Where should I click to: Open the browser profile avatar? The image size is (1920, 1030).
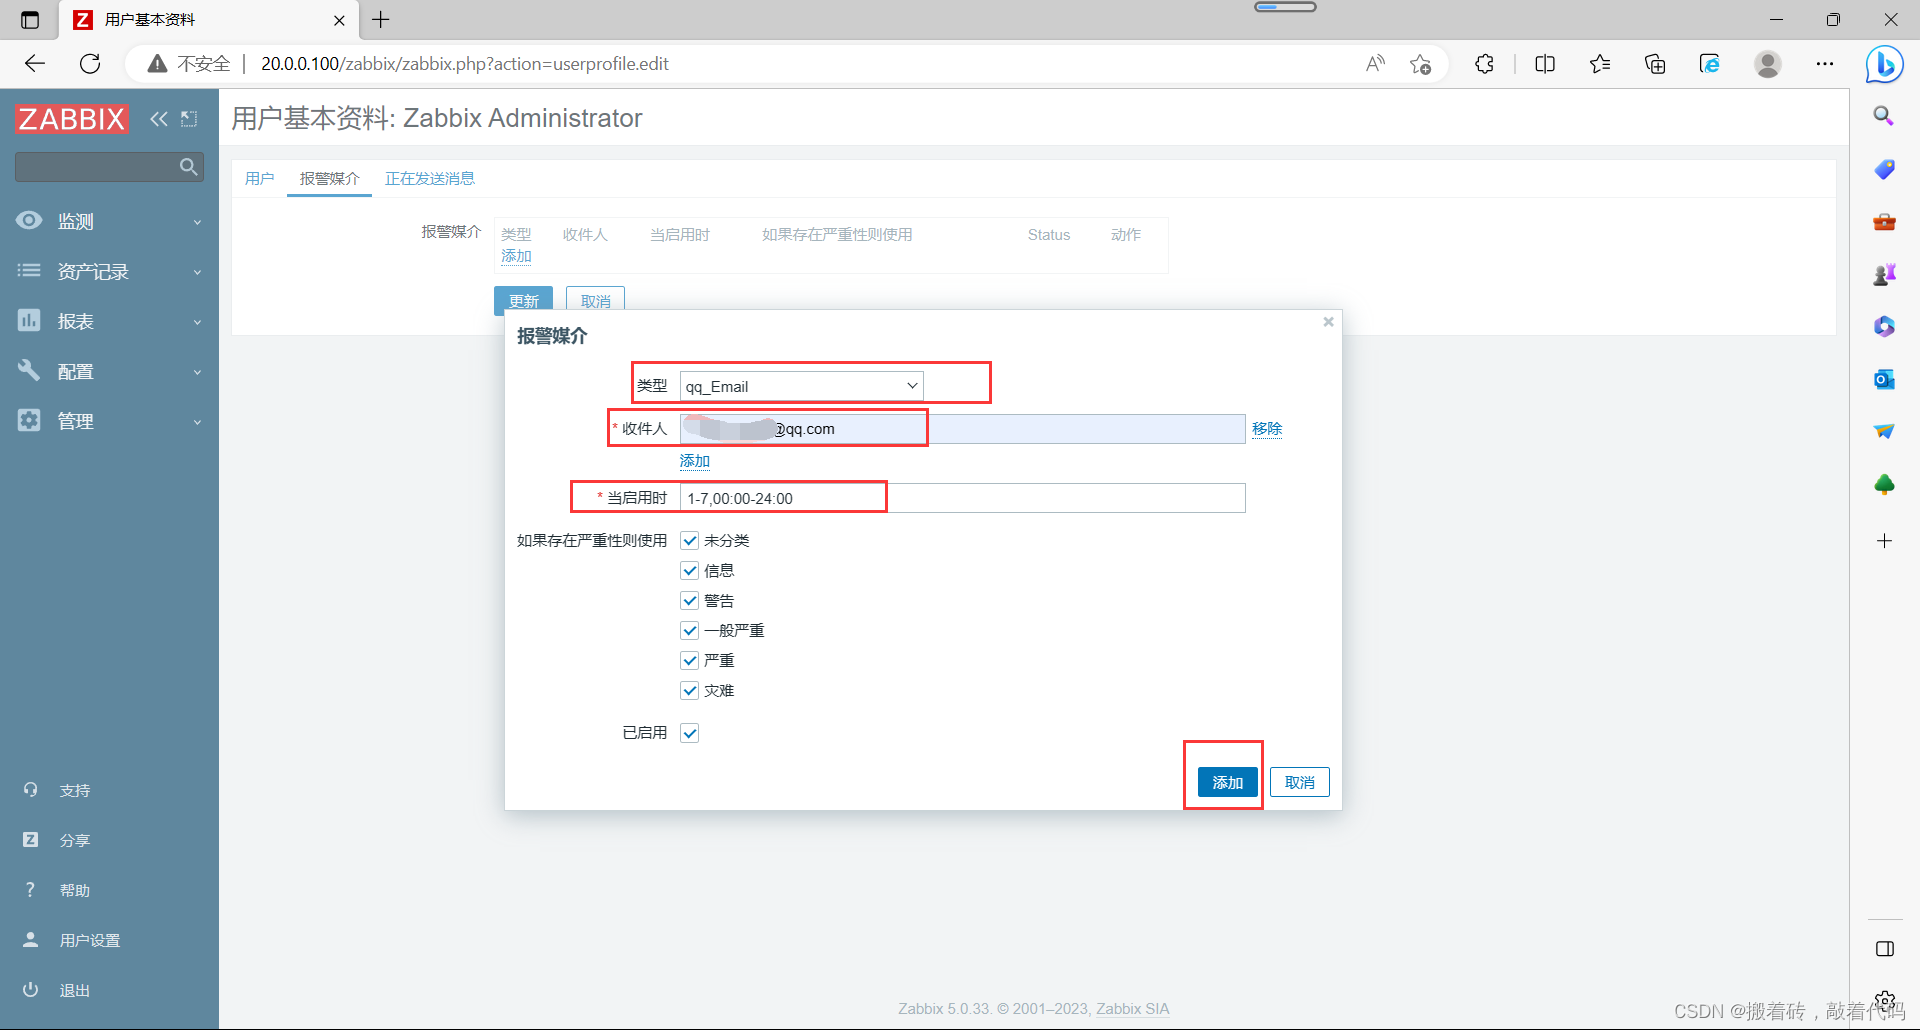pyautogui.click(x=1768, y=64)
